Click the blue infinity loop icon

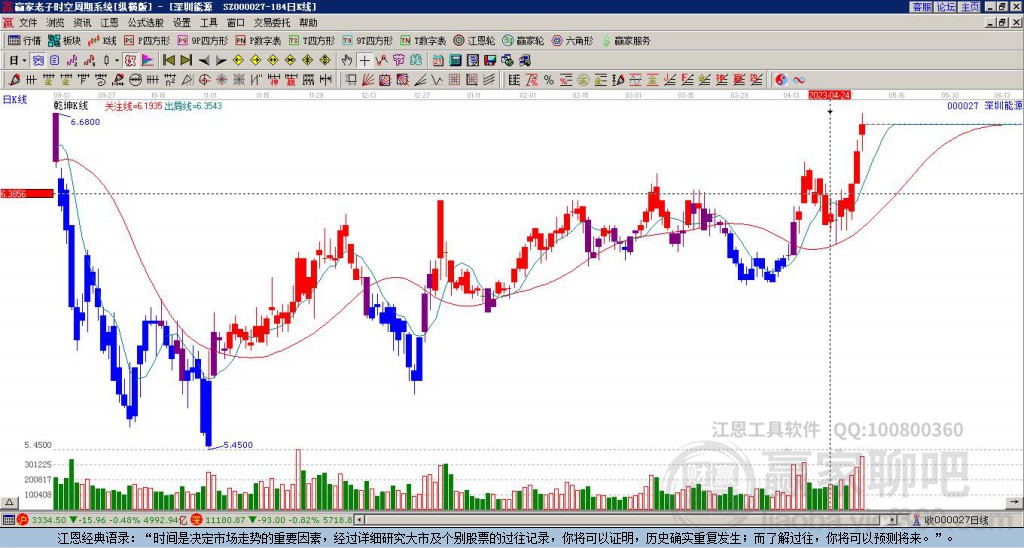coord(799,80)
